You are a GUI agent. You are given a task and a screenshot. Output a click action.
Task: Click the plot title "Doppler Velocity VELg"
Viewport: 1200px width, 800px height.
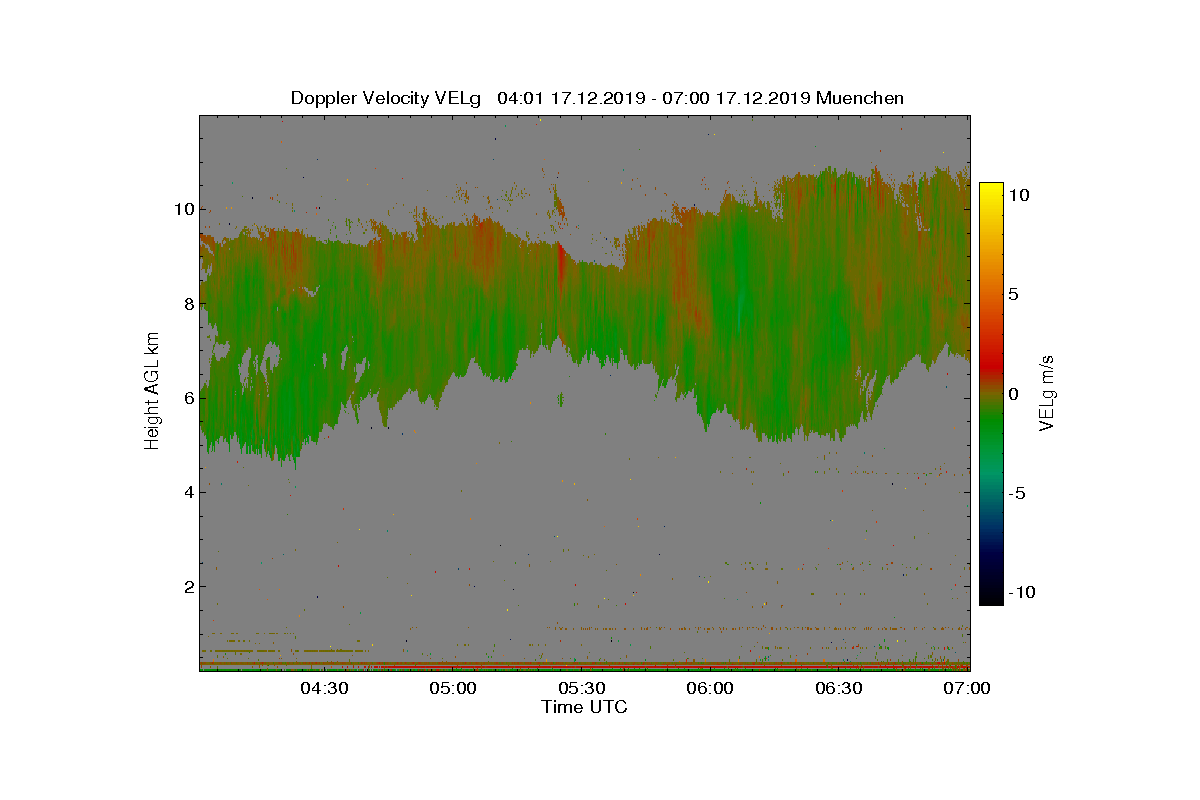click(x=386, y=98)
